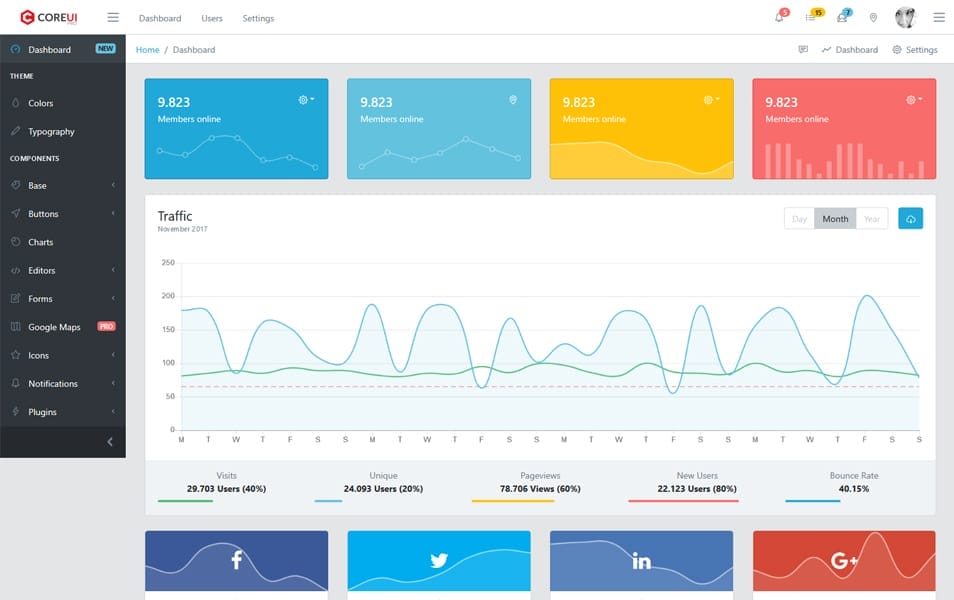Viewport: 954px width, 600px height.
Task: Click the user avatar in the header
Action: click(x=906, y=17)
